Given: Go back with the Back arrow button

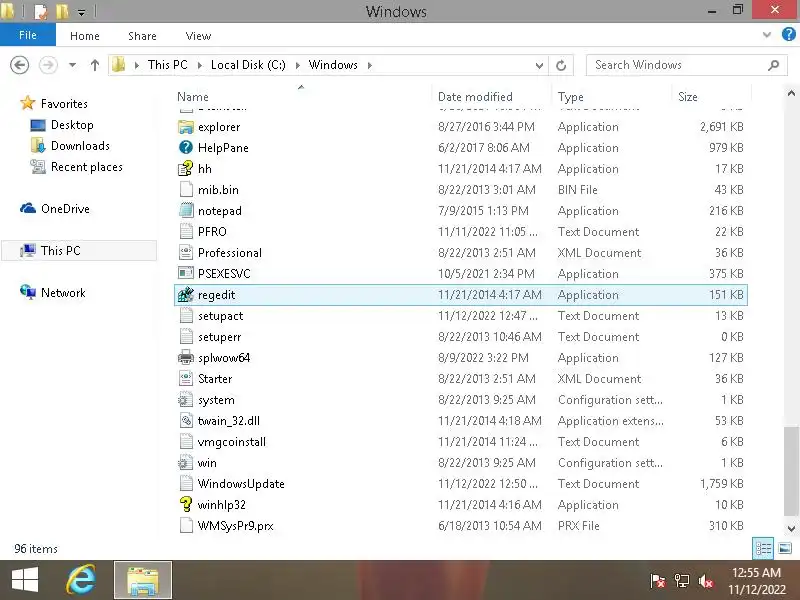Looking at the screenshot, I should click(x=19, y=65).
